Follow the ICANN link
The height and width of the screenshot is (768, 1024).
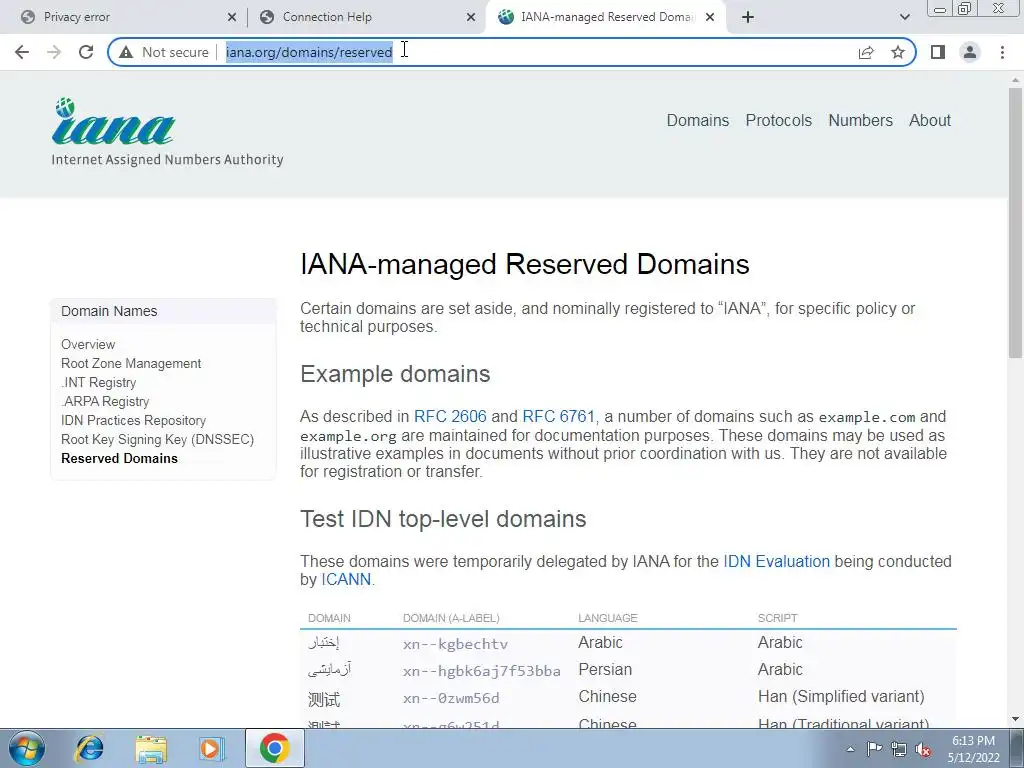[x=345, y=580]
